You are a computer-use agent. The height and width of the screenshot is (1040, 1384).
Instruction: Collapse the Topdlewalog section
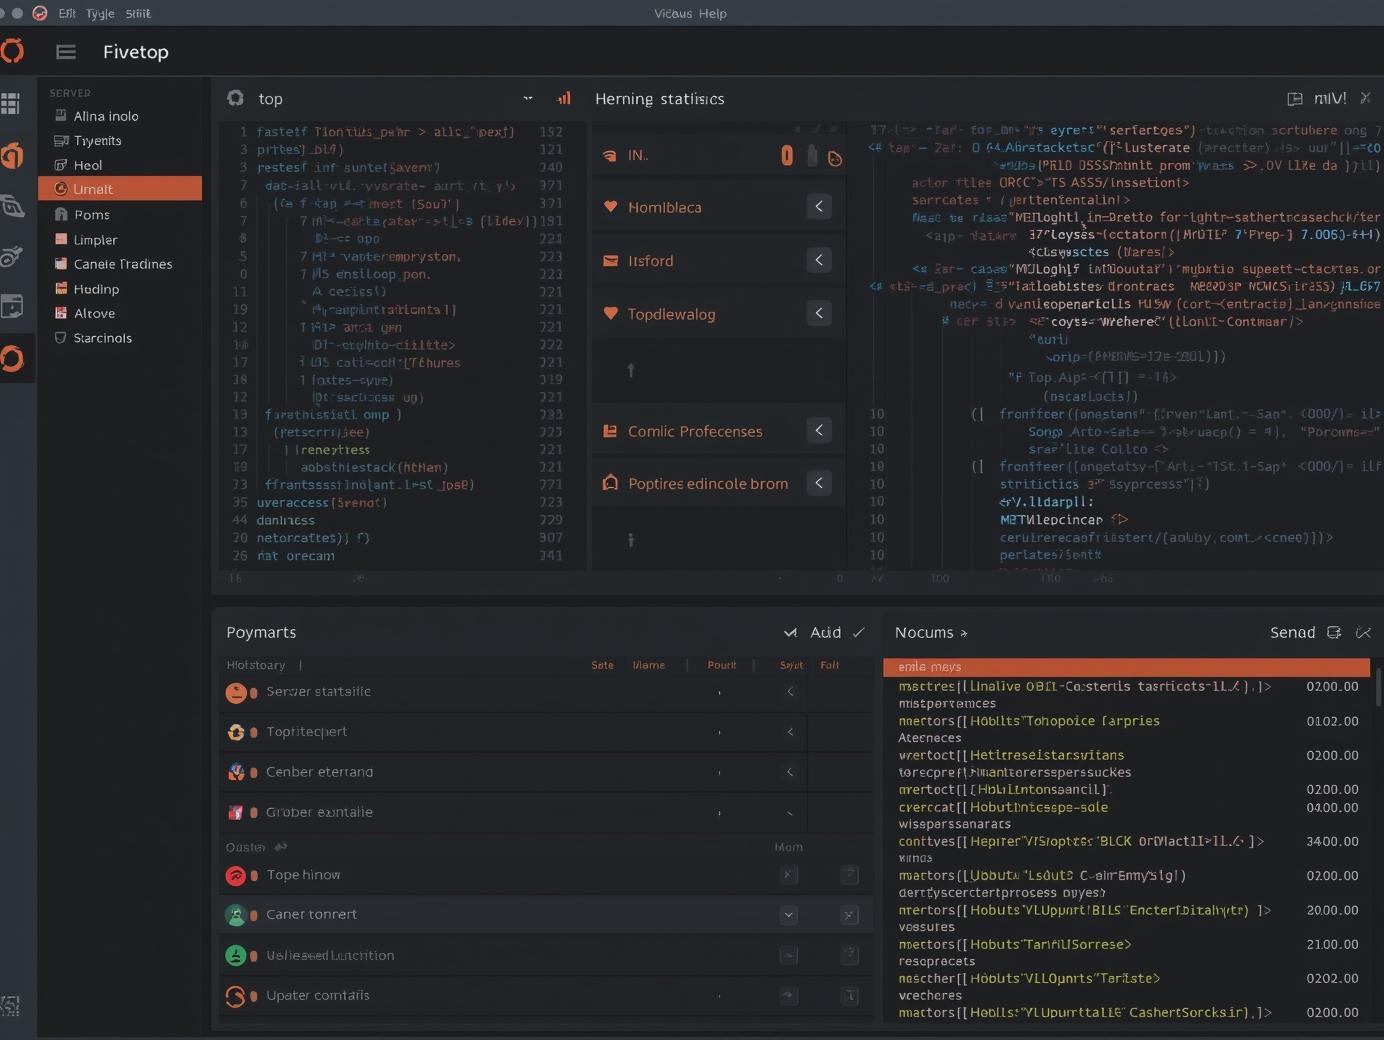(x=818, y=313)
